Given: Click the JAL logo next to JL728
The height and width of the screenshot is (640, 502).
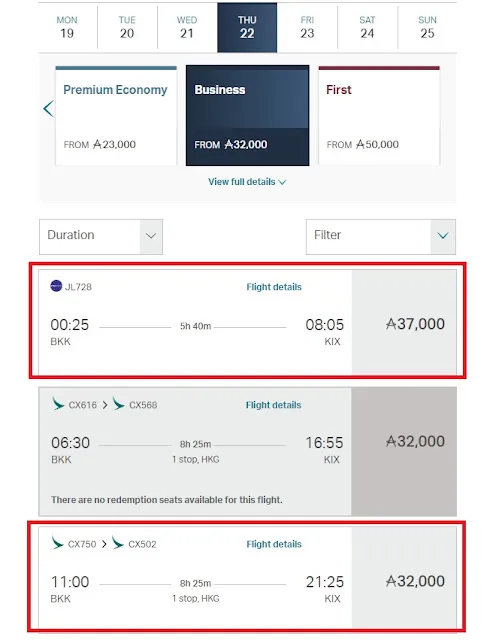Looking at the screenshot, I should pyautogui.click(x=56, y=286).
